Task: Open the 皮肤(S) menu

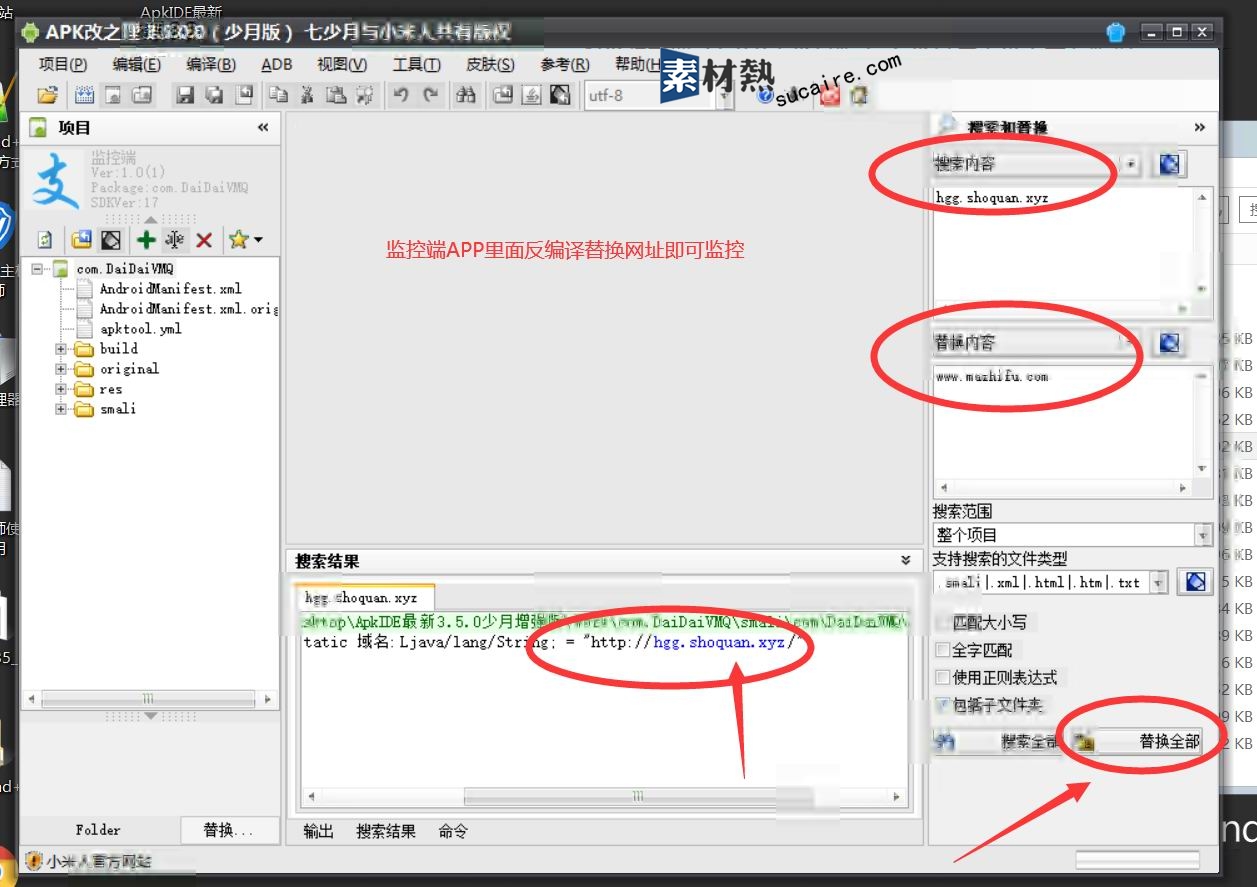Action: [x=491, y=64]
